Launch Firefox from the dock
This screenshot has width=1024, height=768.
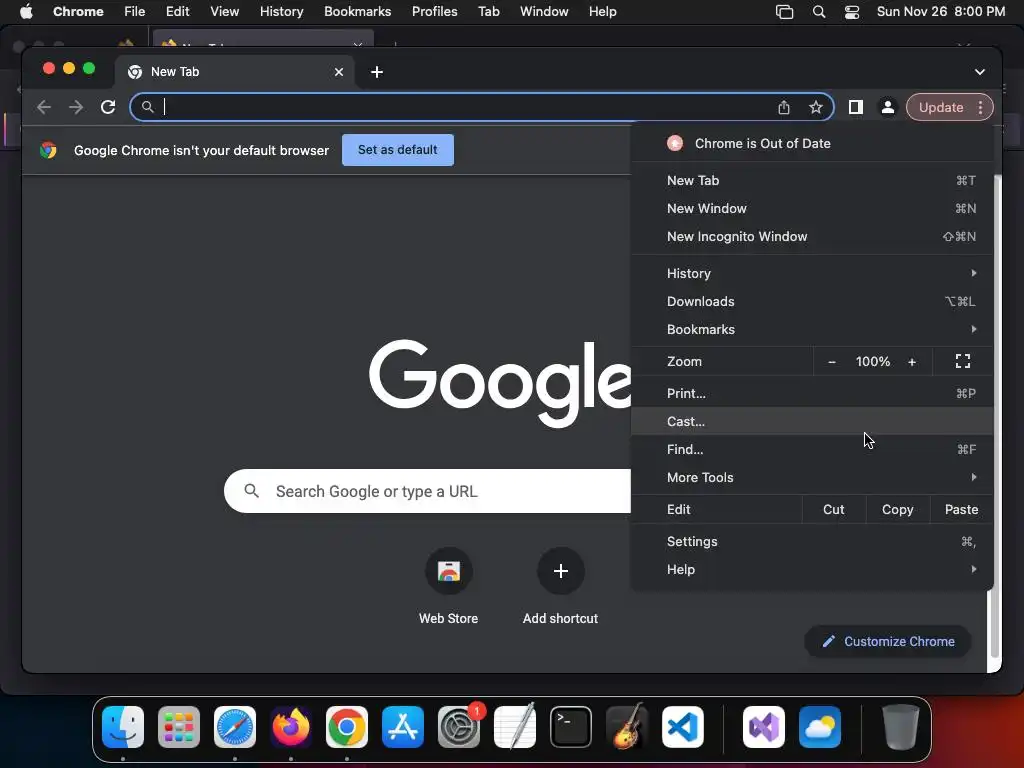tap(291, 727)
